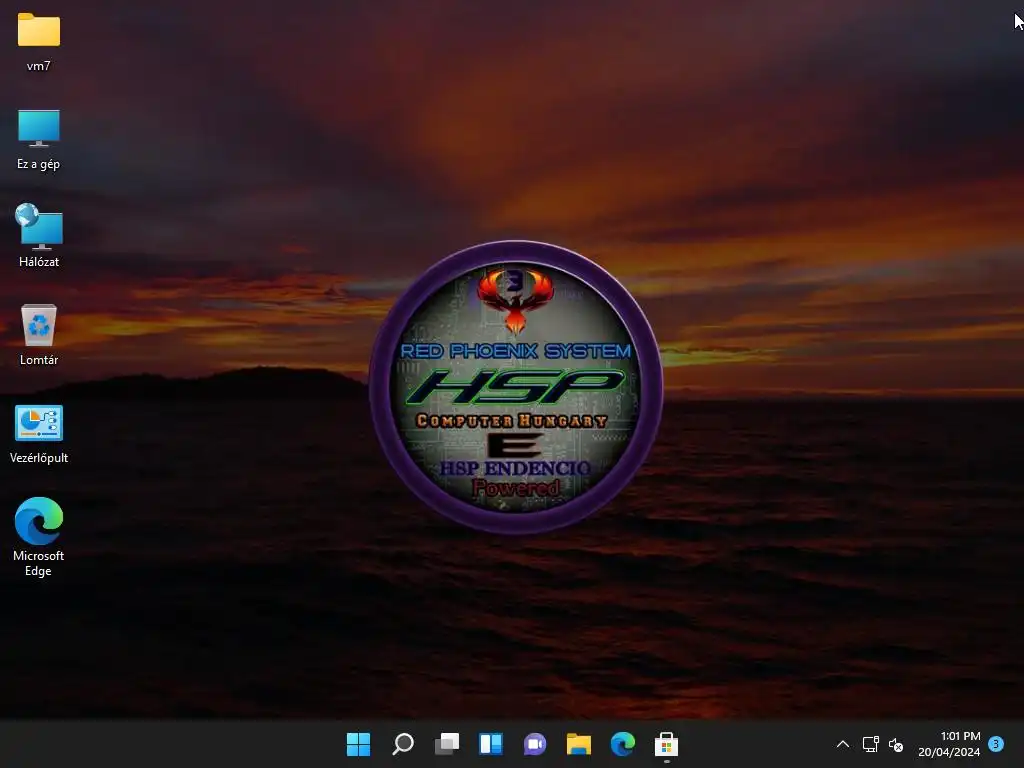Open muted volume tray icon
Viewport: 1024px width, 768px height.
[x=896, y=744]
